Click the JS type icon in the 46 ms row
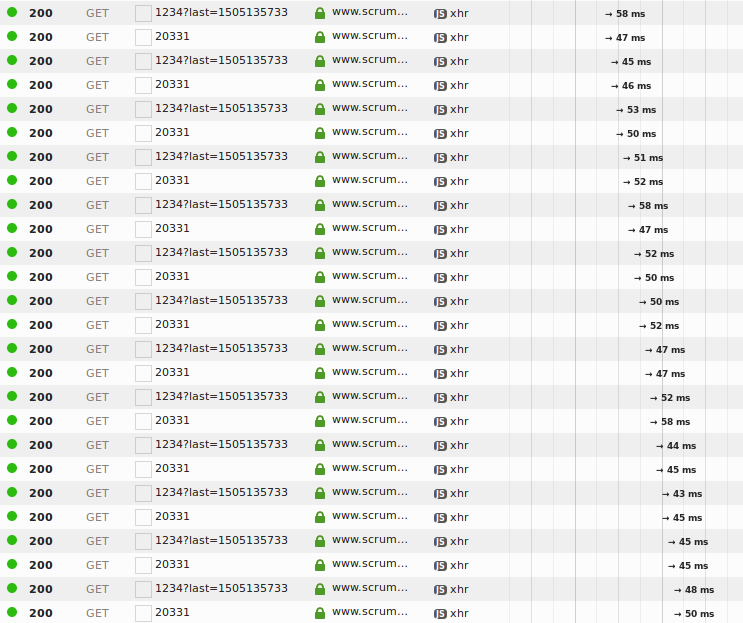The image size is (743, 623). [440, 86]
